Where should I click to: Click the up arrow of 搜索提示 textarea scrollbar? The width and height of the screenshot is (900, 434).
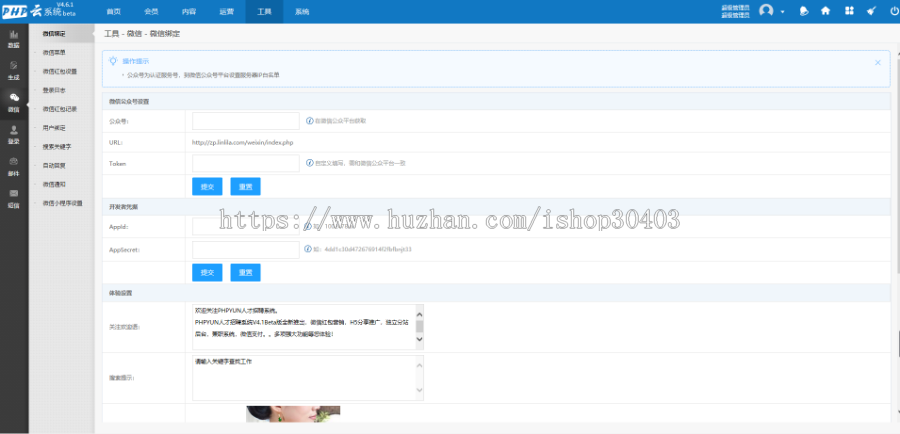click(420, 365)
